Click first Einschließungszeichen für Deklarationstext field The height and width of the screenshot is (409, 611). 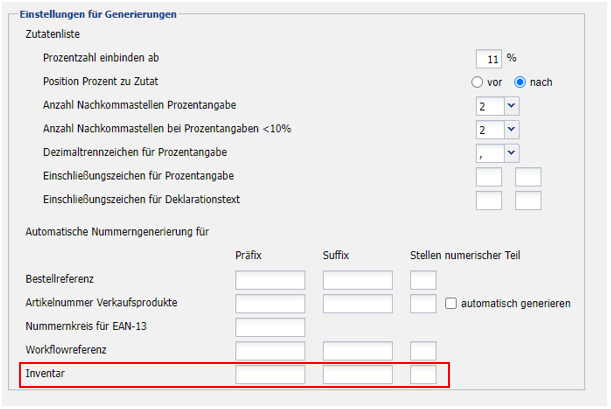[489, 200]
